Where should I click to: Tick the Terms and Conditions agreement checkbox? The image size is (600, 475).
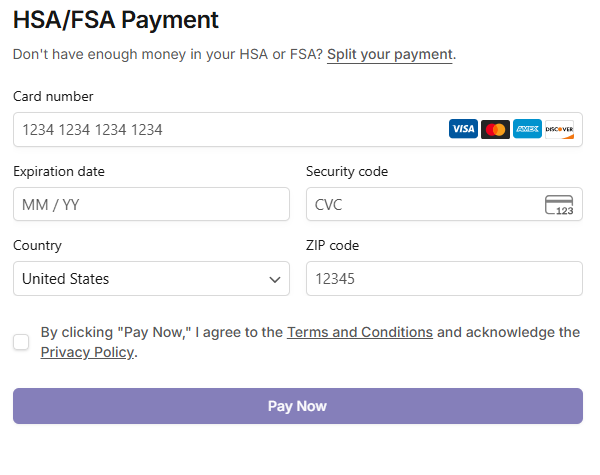point(21,342)
